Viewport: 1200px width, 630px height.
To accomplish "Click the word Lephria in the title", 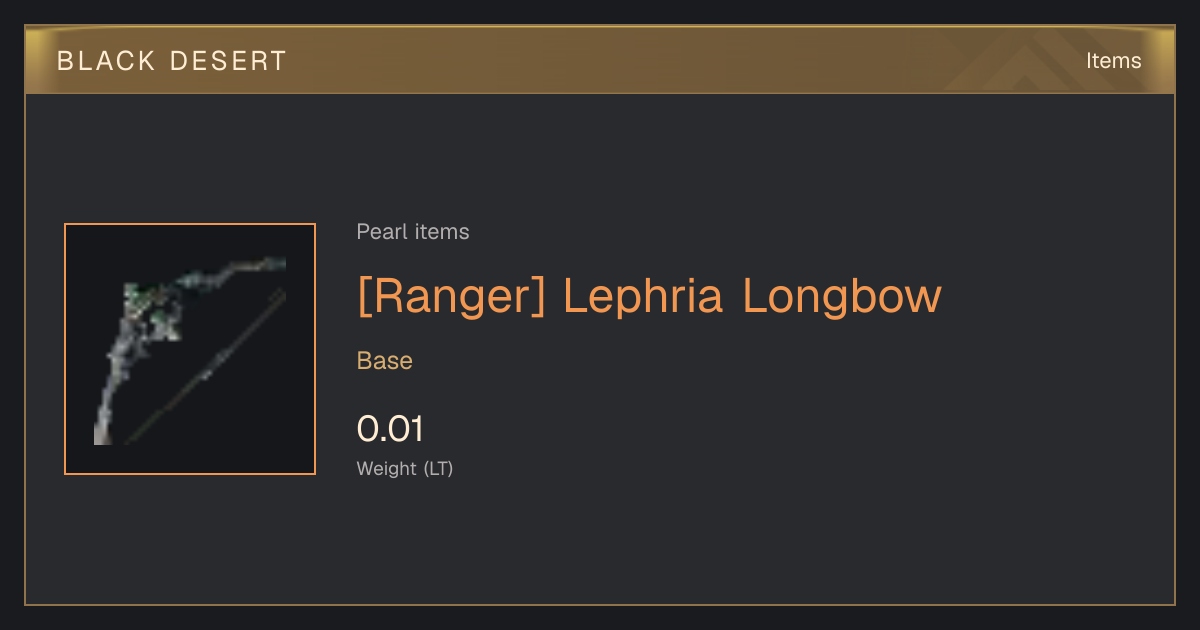I will click(x=643, y=297).
